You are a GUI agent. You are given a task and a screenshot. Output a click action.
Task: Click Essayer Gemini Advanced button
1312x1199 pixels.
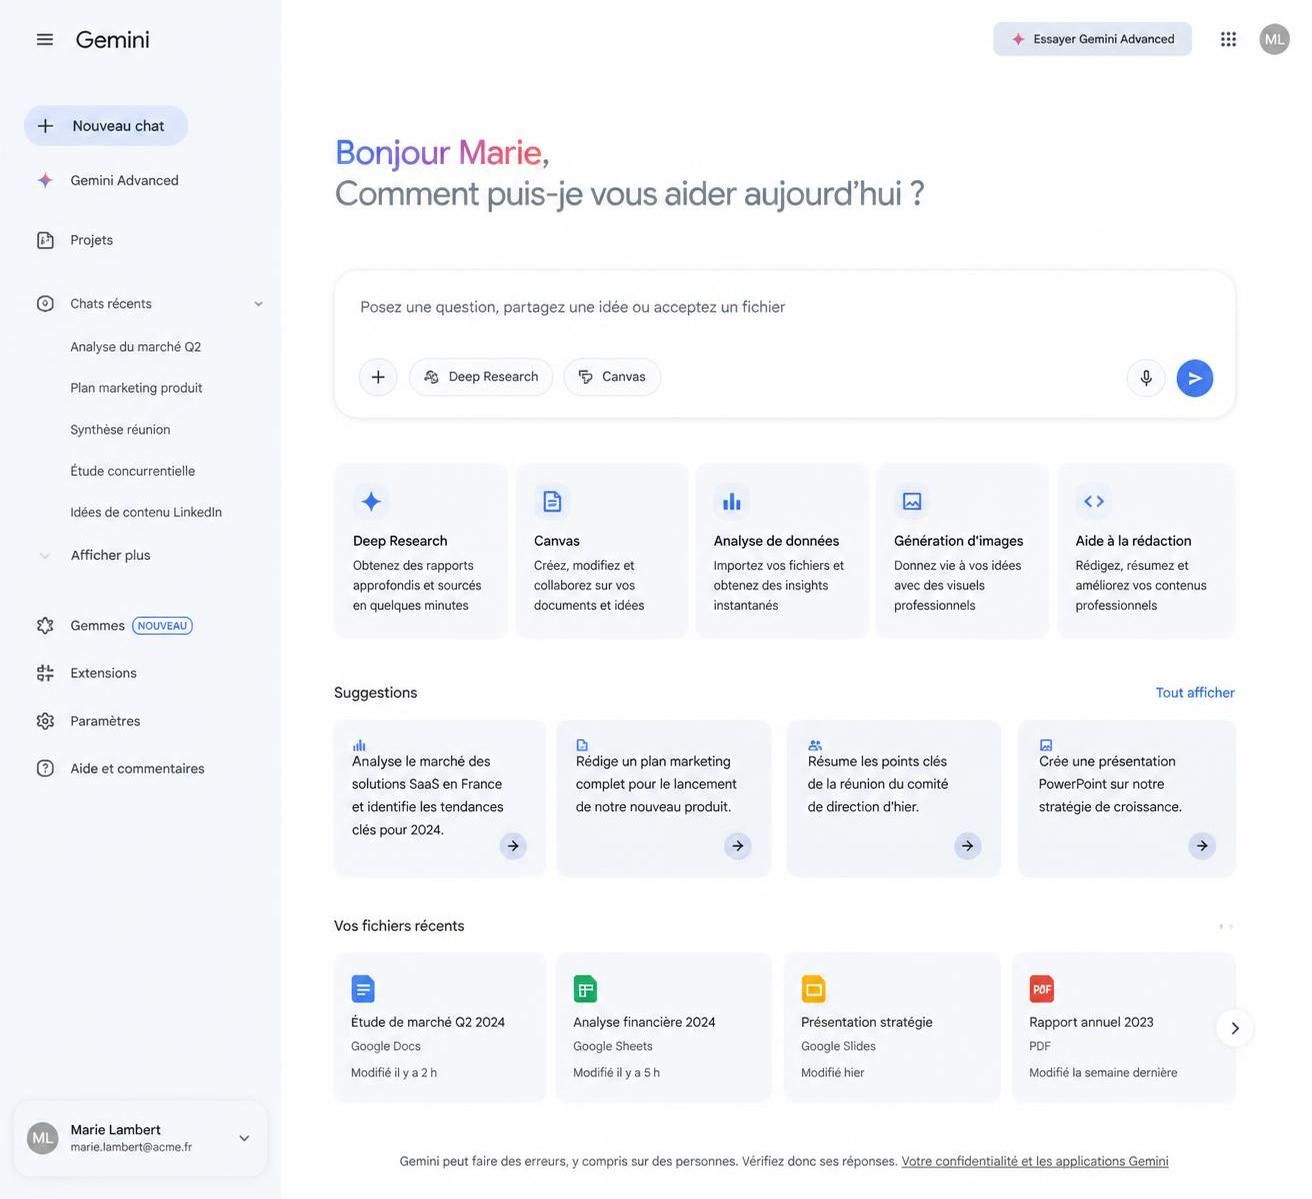pos(1092,39)
